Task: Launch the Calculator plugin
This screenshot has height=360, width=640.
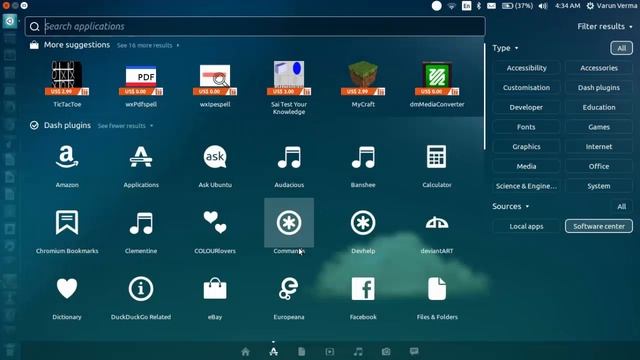Action: pyautogui.click(x=437, y=157)
